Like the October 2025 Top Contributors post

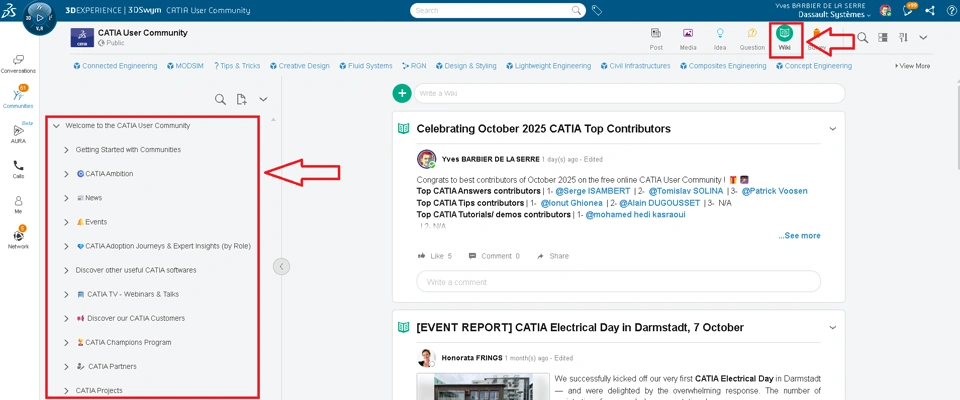coord(435,256)
